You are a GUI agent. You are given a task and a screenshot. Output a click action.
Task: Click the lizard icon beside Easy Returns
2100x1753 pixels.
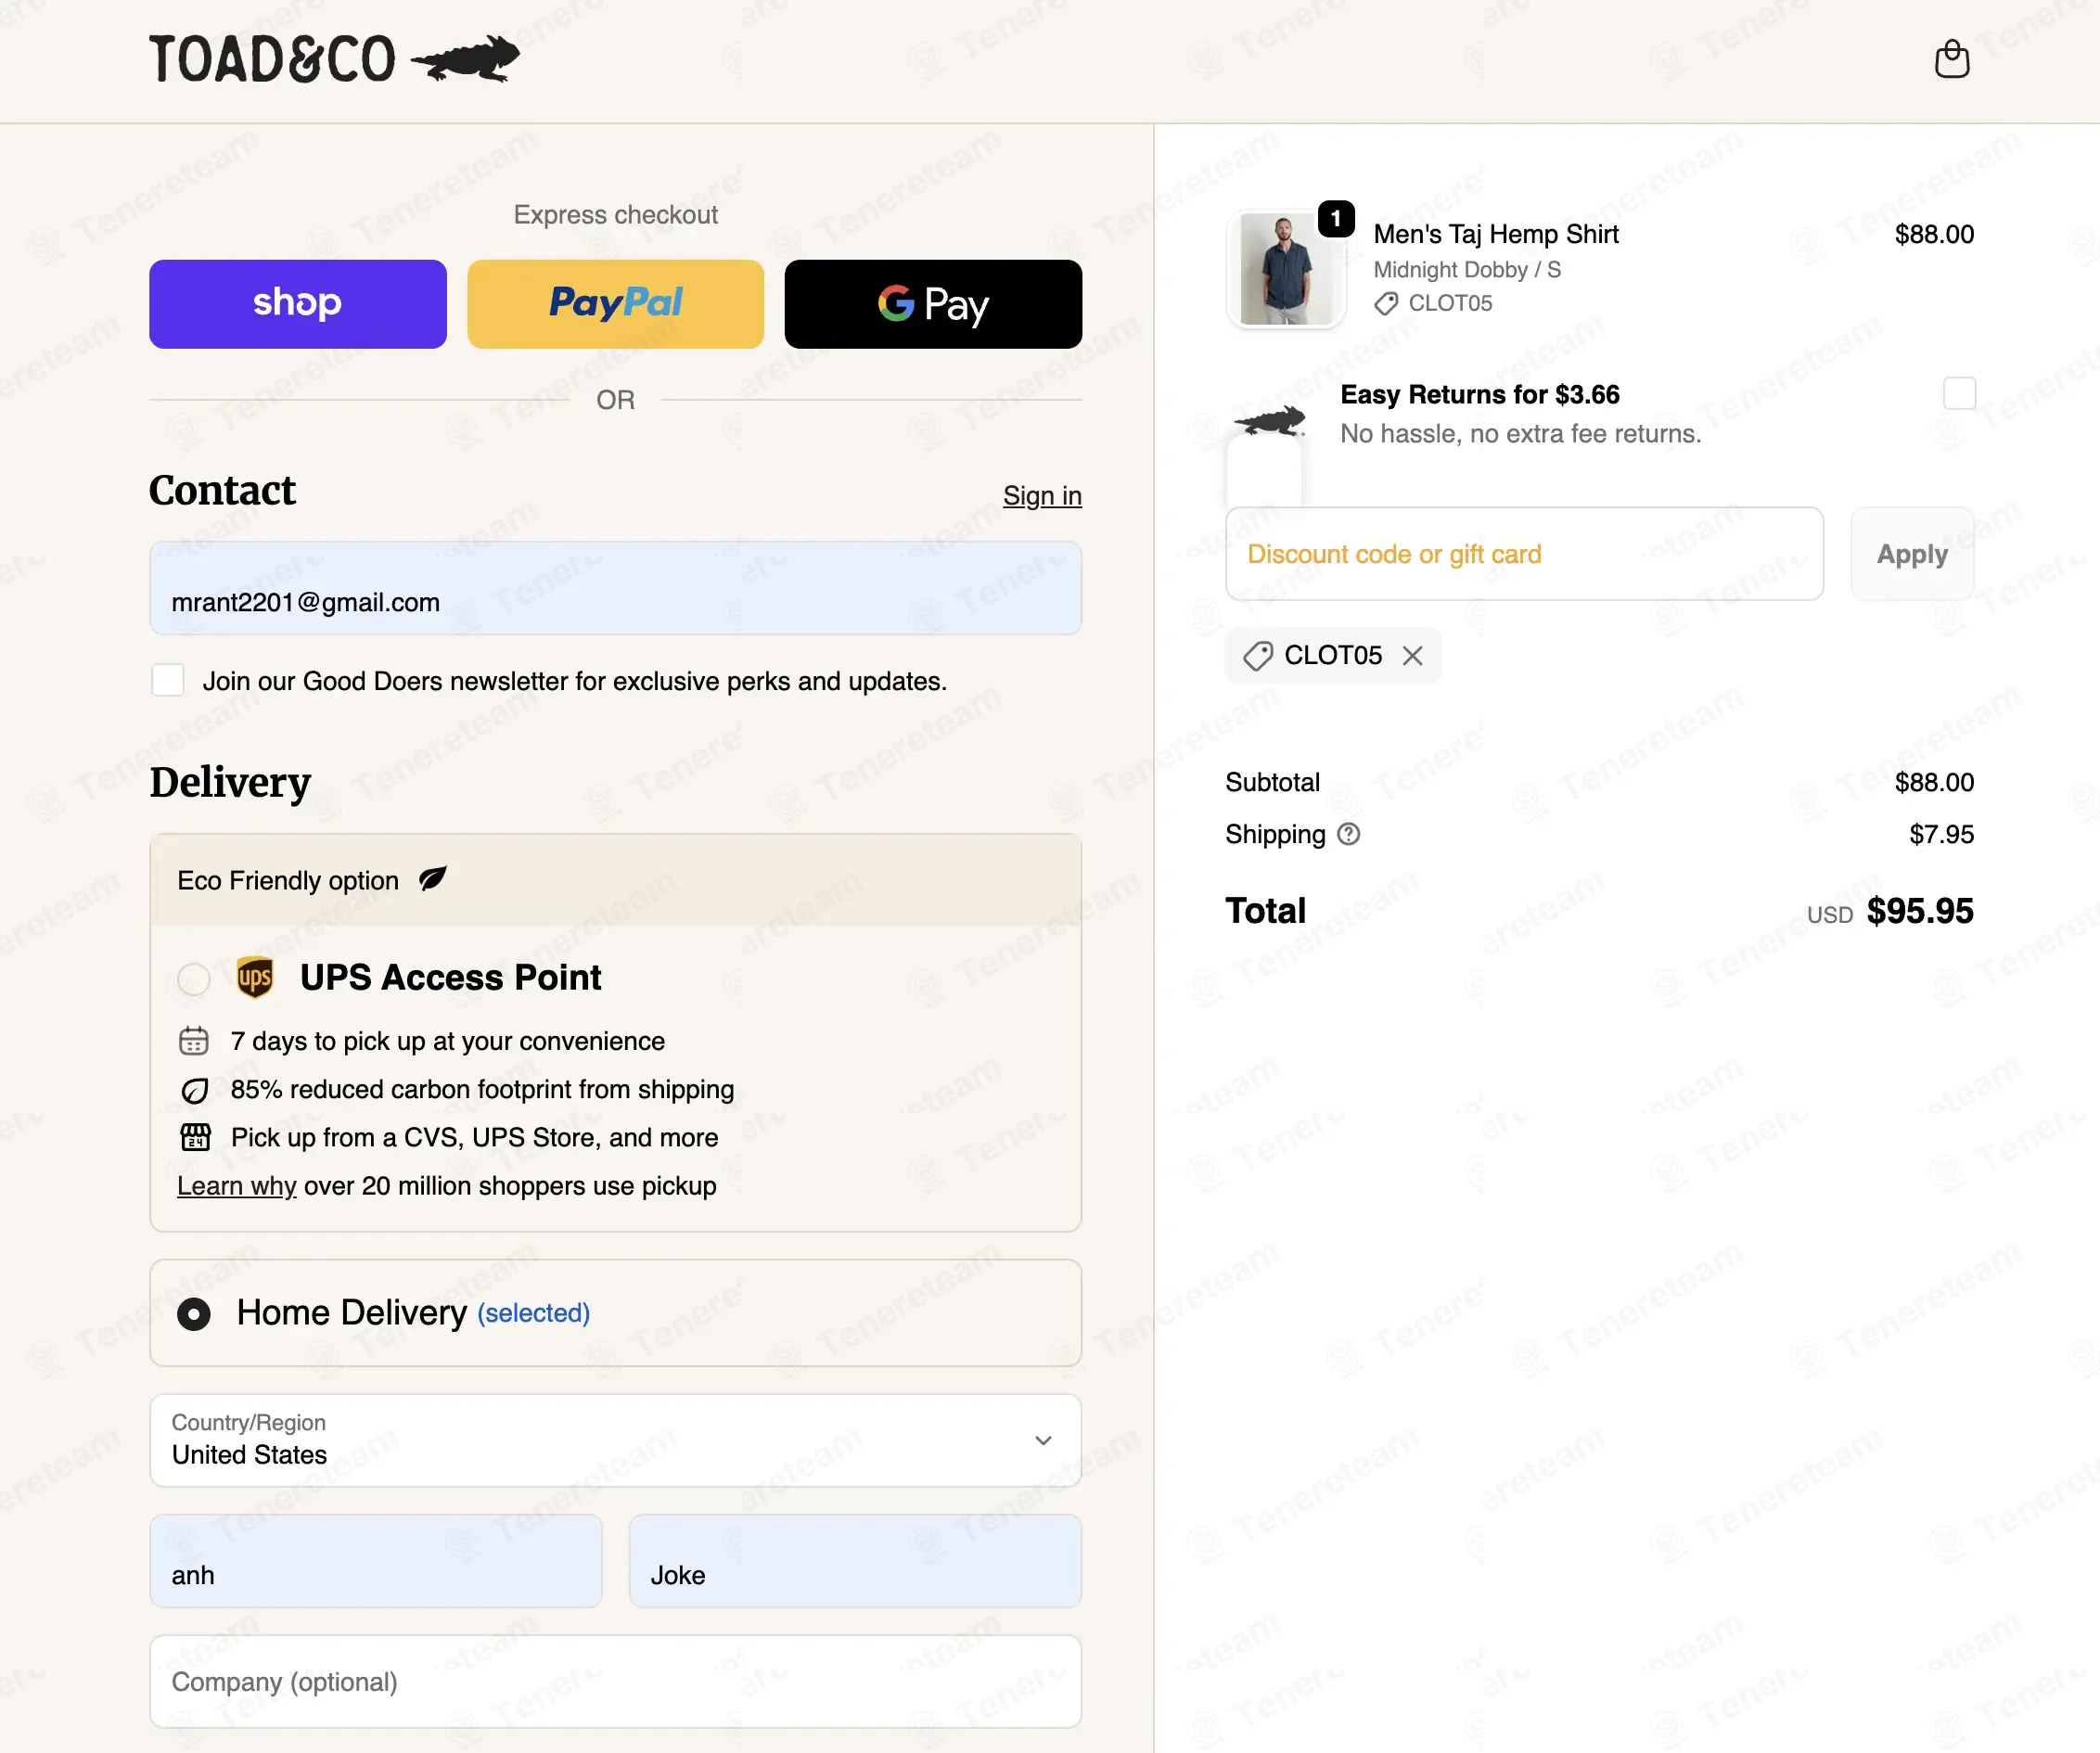1270,420
